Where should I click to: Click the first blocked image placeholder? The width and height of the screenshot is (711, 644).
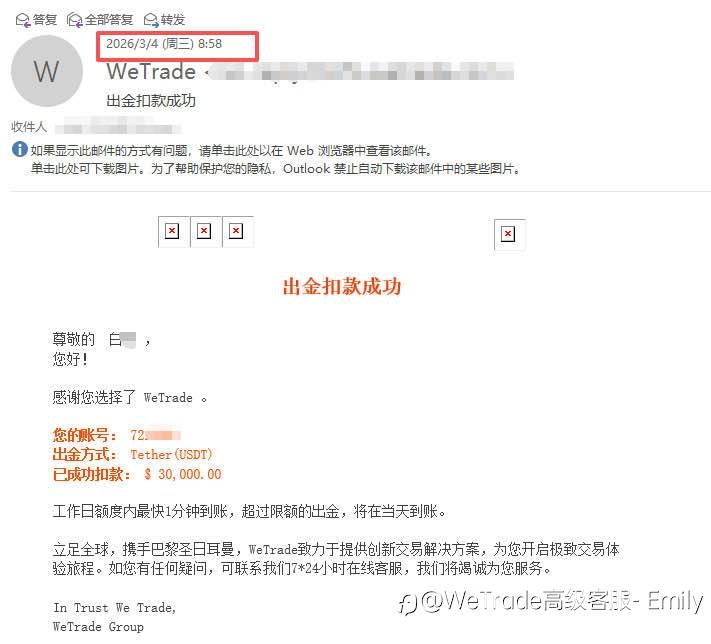[x=172, y=231]
